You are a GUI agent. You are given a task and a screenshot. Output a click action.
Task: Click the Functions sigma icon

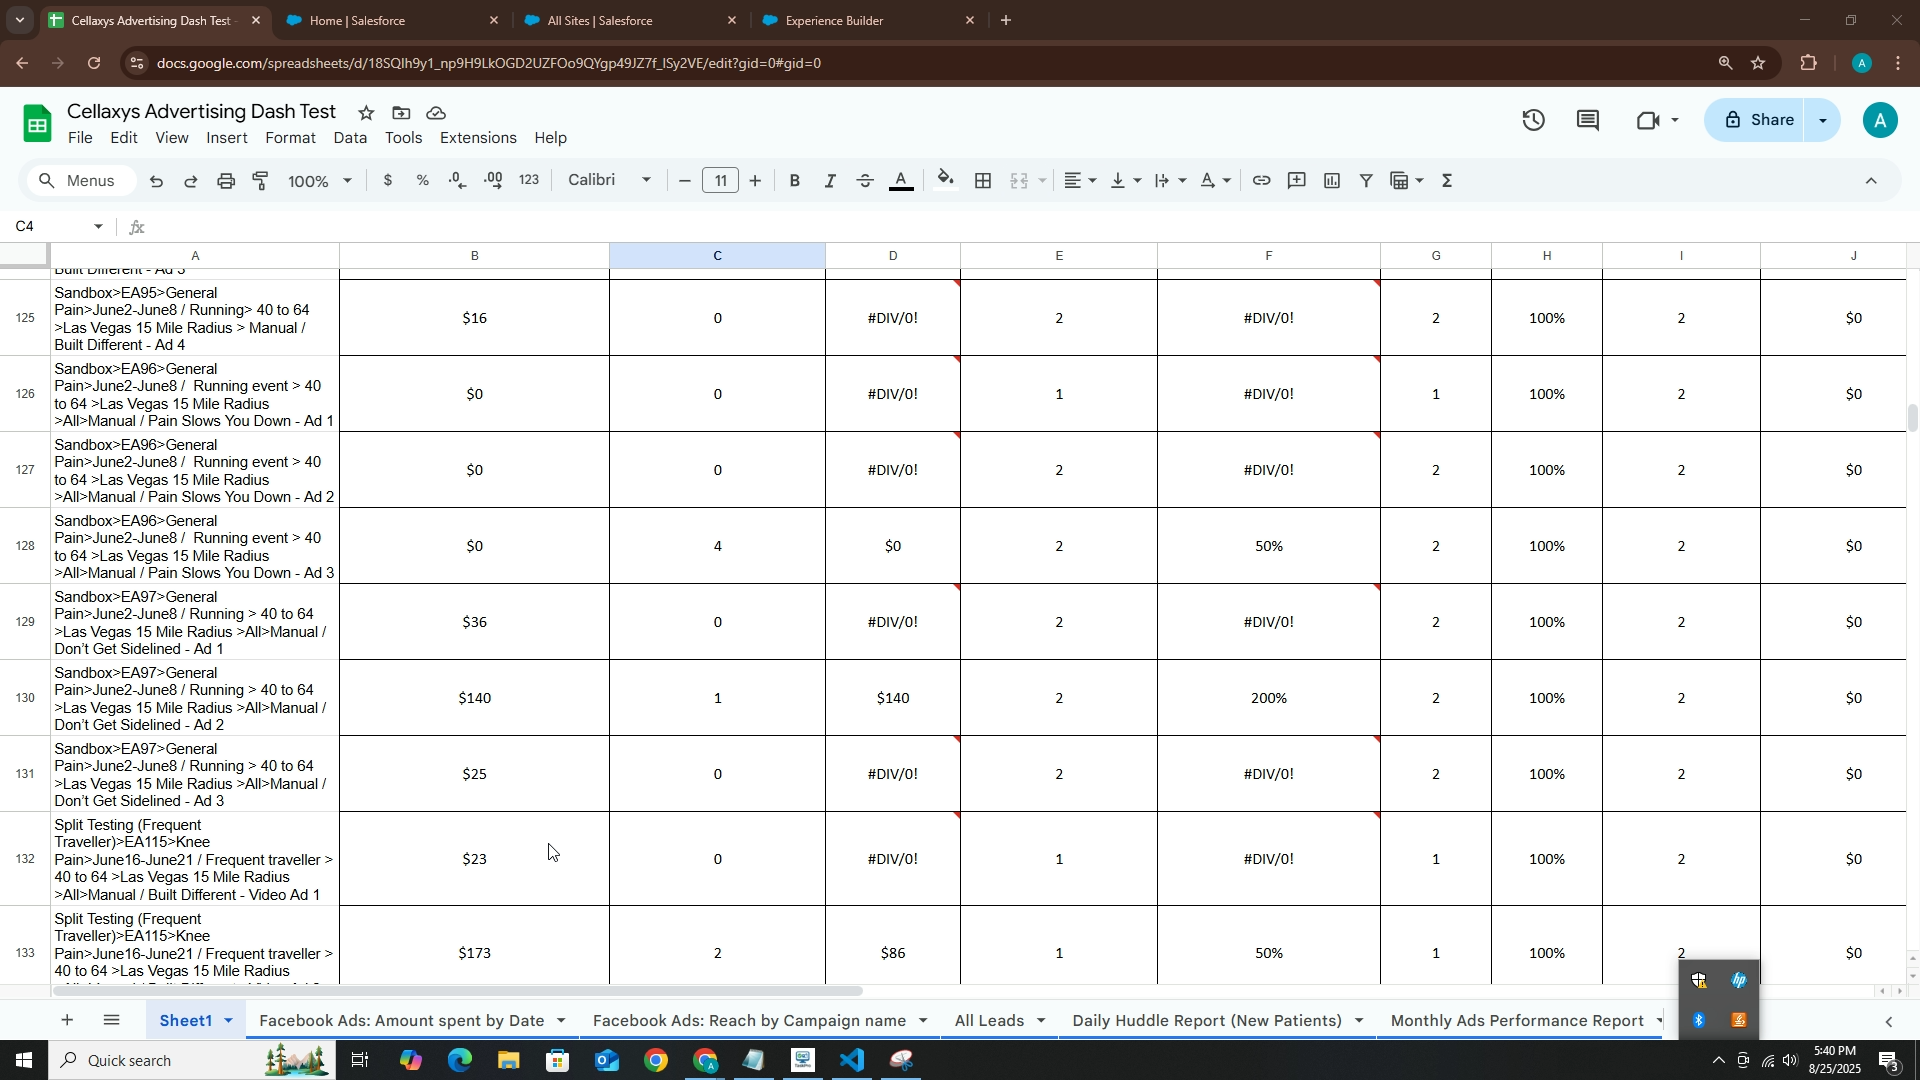[1447, 181]
